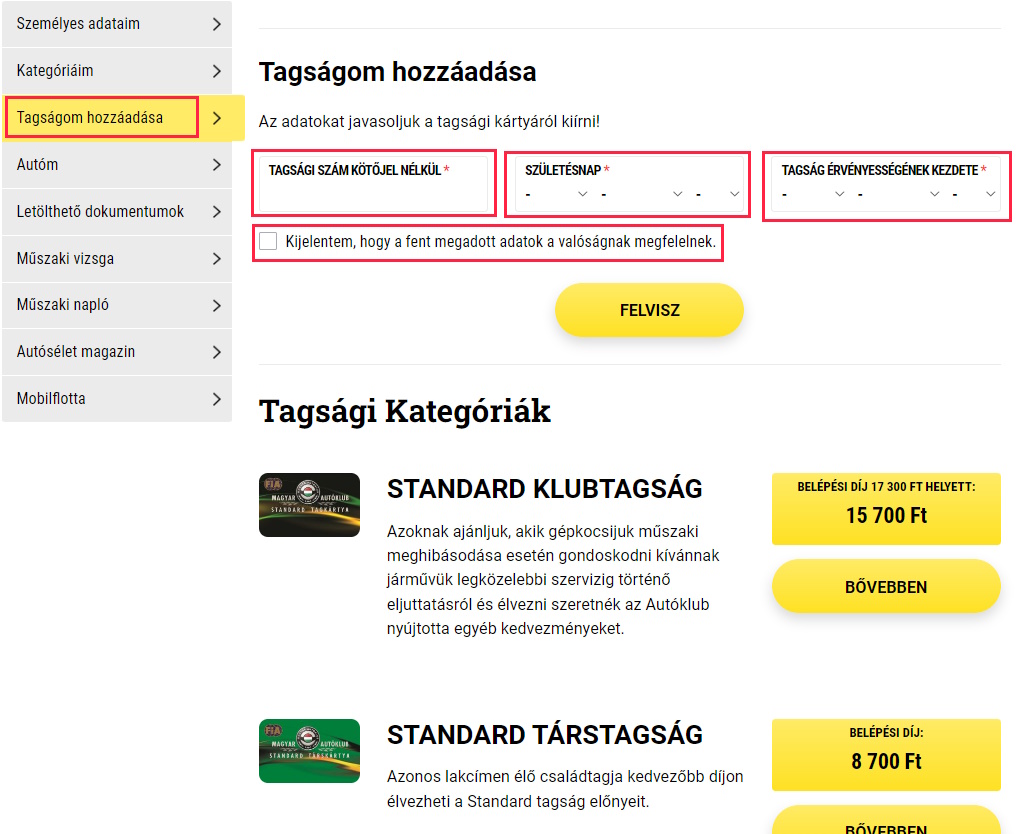Click the STANDARD KLUBTAGSÁG heading

(545, 489)
